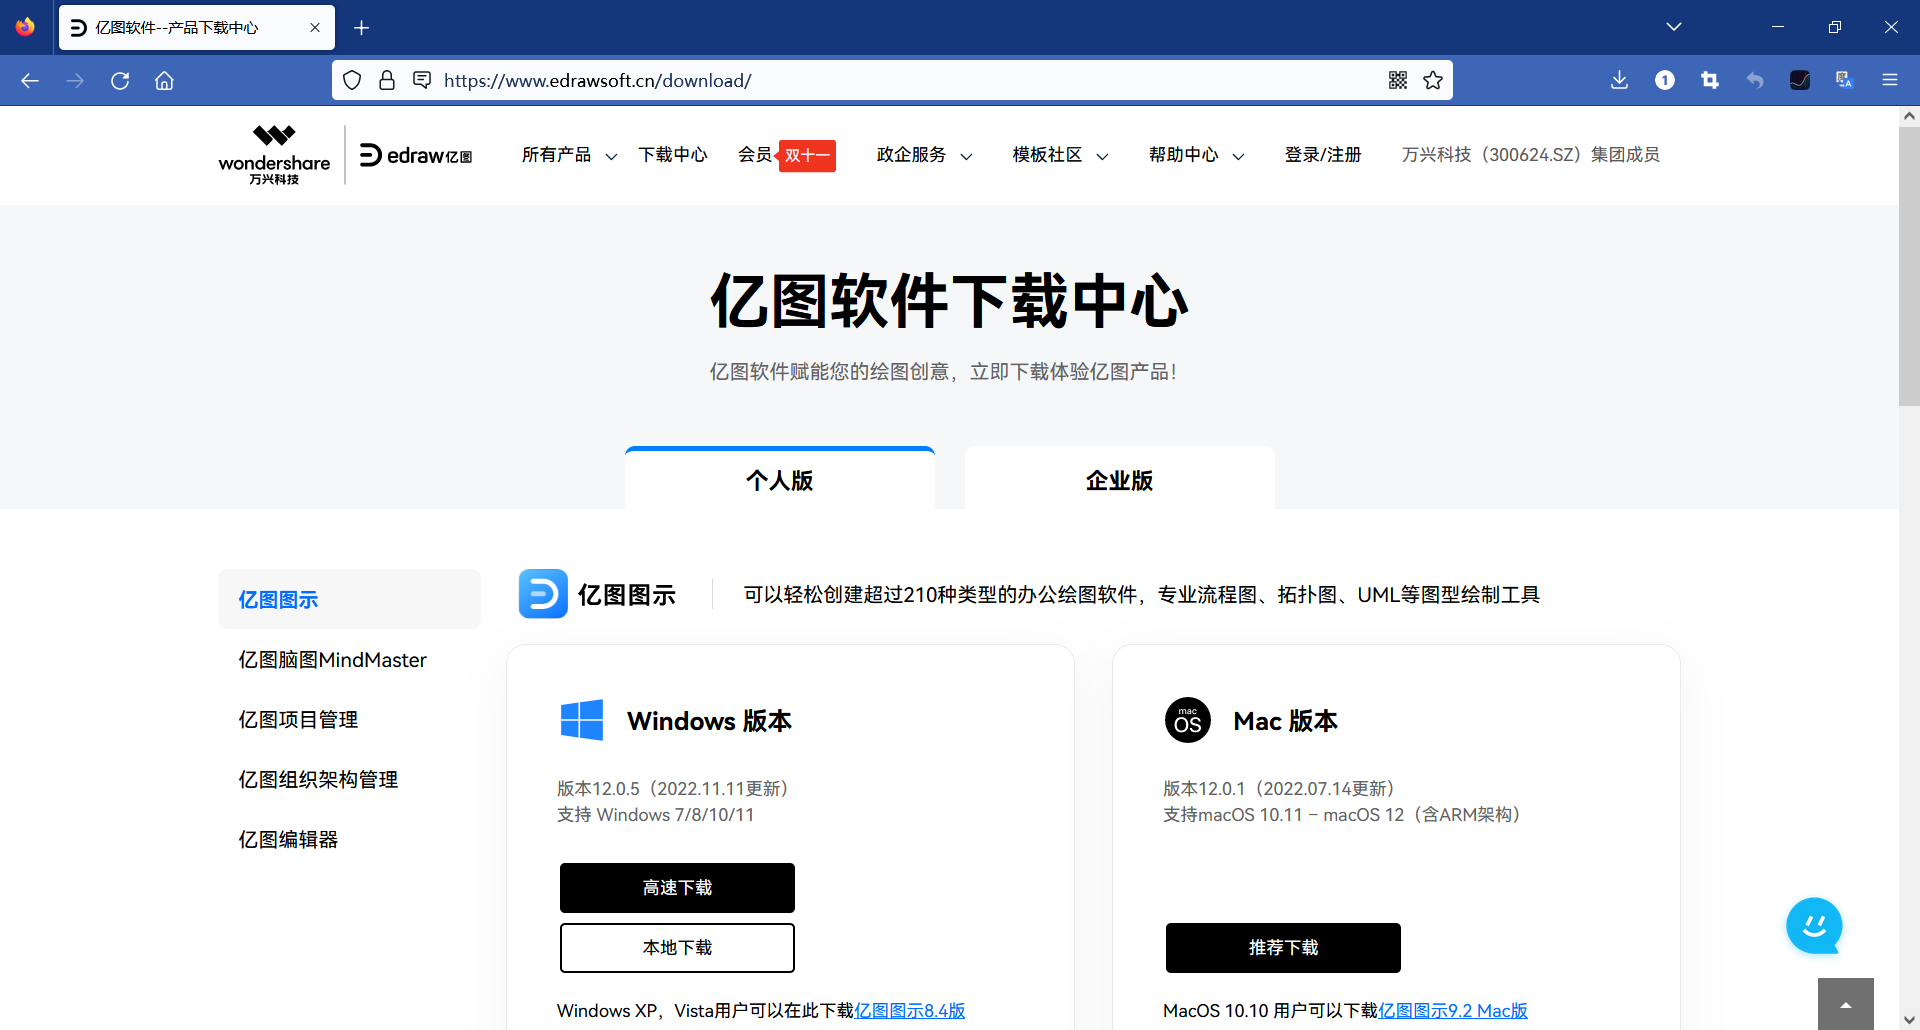Image resolution: width=1920 pixels, height=1030 pixels.
Task: Open a new tab with plus
Action: coord(362,28)
